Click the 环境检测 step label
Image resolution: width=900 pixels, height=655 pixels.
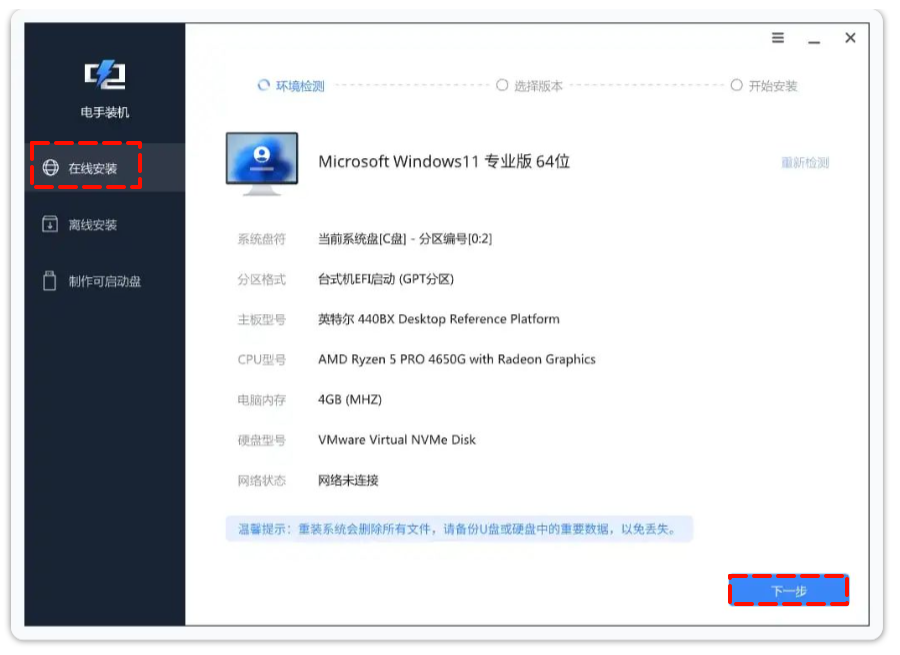coord(300,86)
